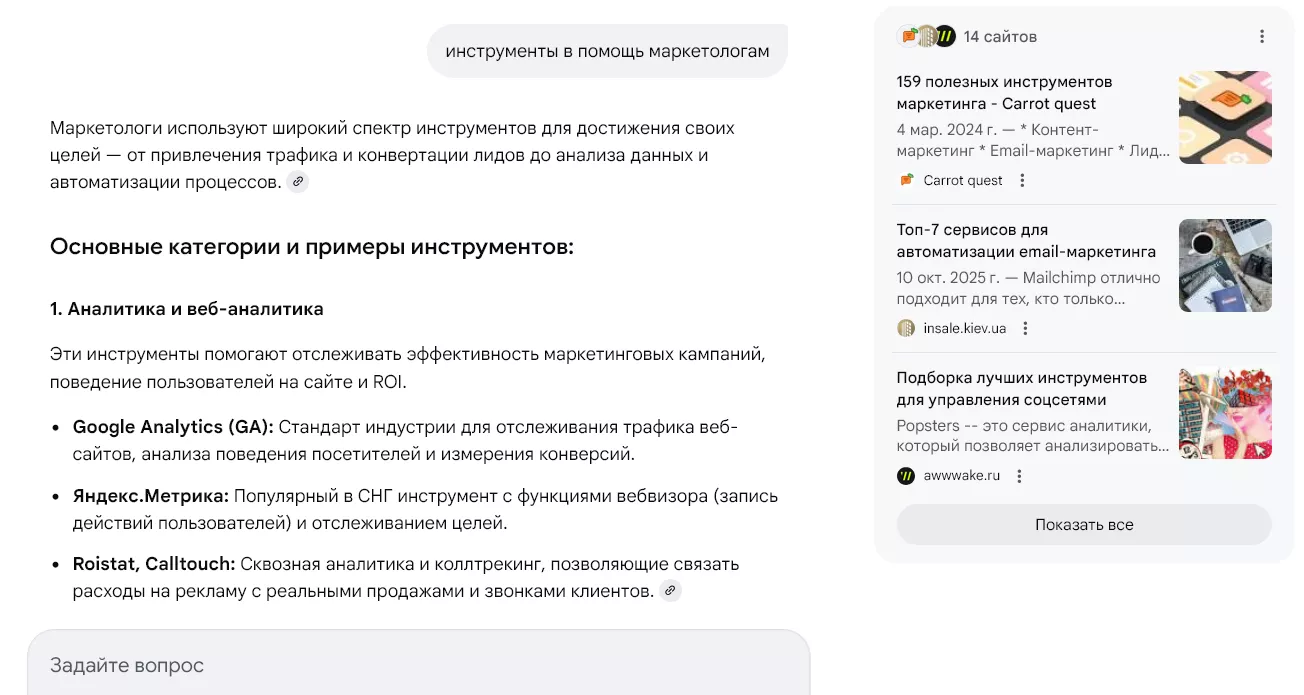This screenshot has width=1304, height=695.
Task: Open the options menu beside insale.kiev.ua
Action: 1026,328
